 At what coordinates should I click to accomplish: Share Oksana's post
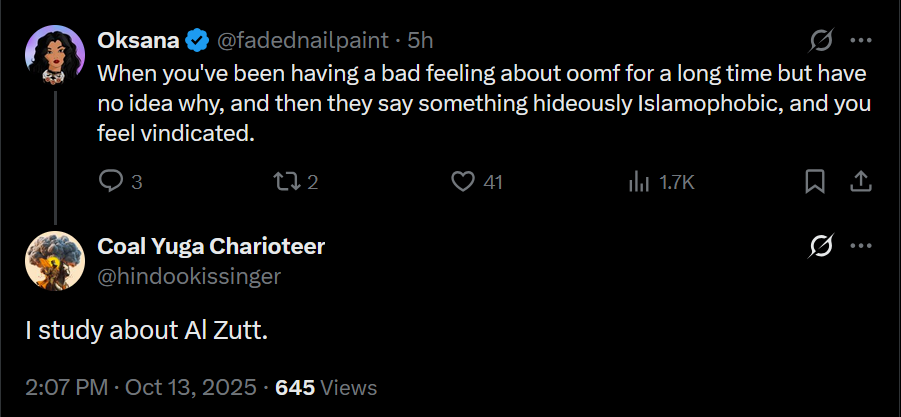coord(859,182)
